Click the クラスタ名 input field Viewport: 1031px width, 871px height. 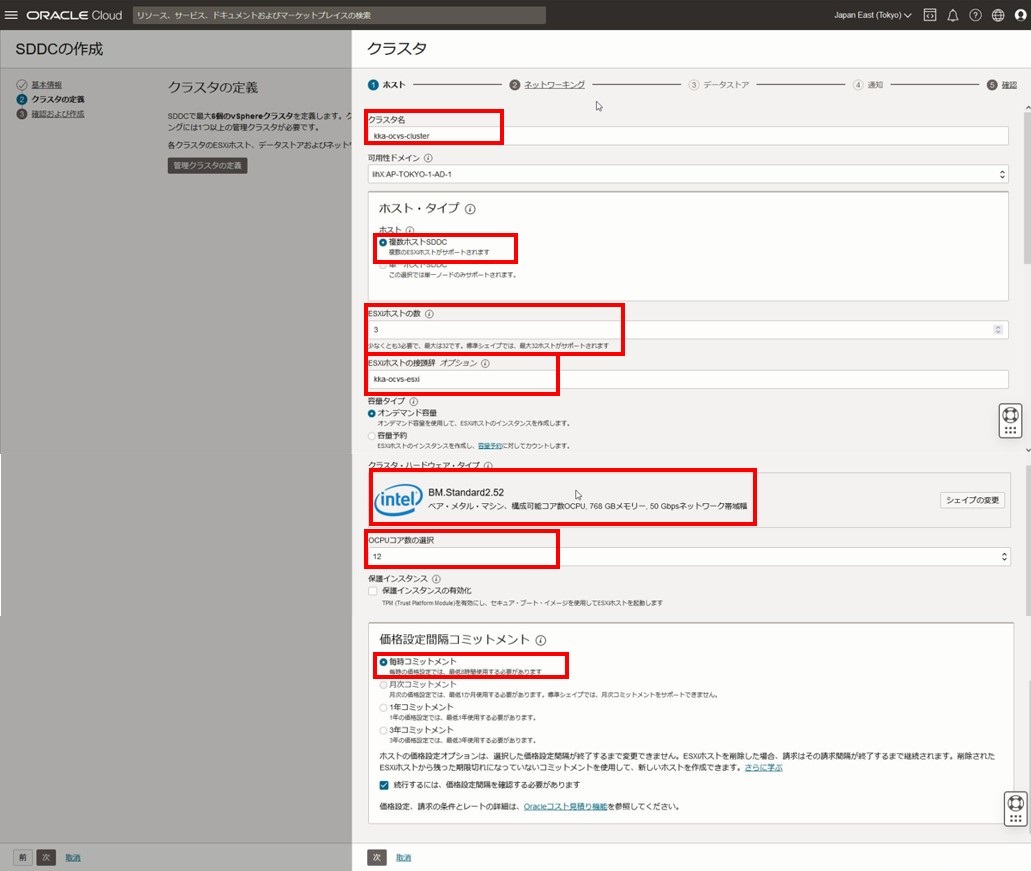point(688,135)
